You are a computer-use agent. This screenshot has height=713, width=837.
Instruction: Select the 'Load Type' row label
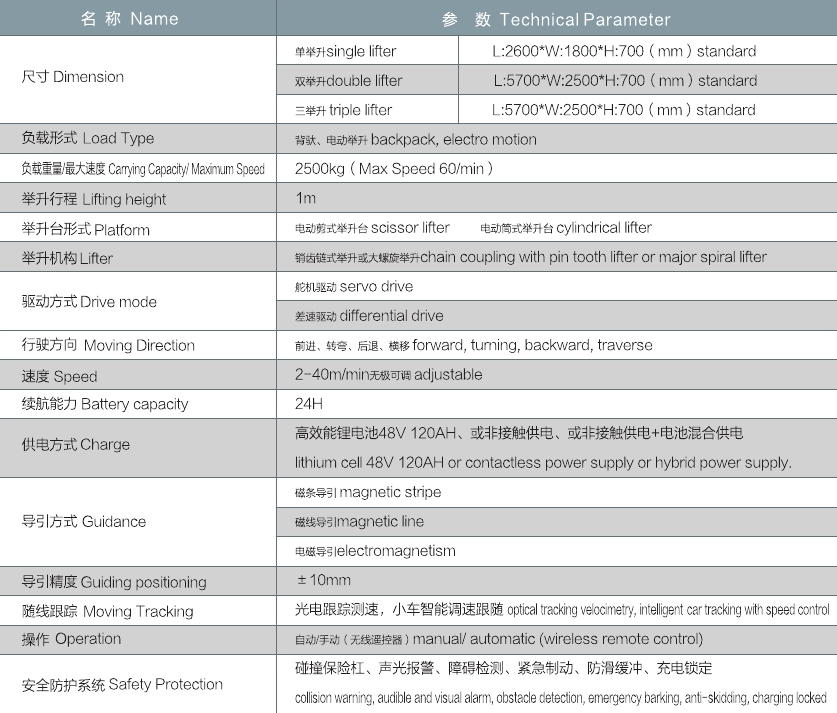(x=88, y=138)
